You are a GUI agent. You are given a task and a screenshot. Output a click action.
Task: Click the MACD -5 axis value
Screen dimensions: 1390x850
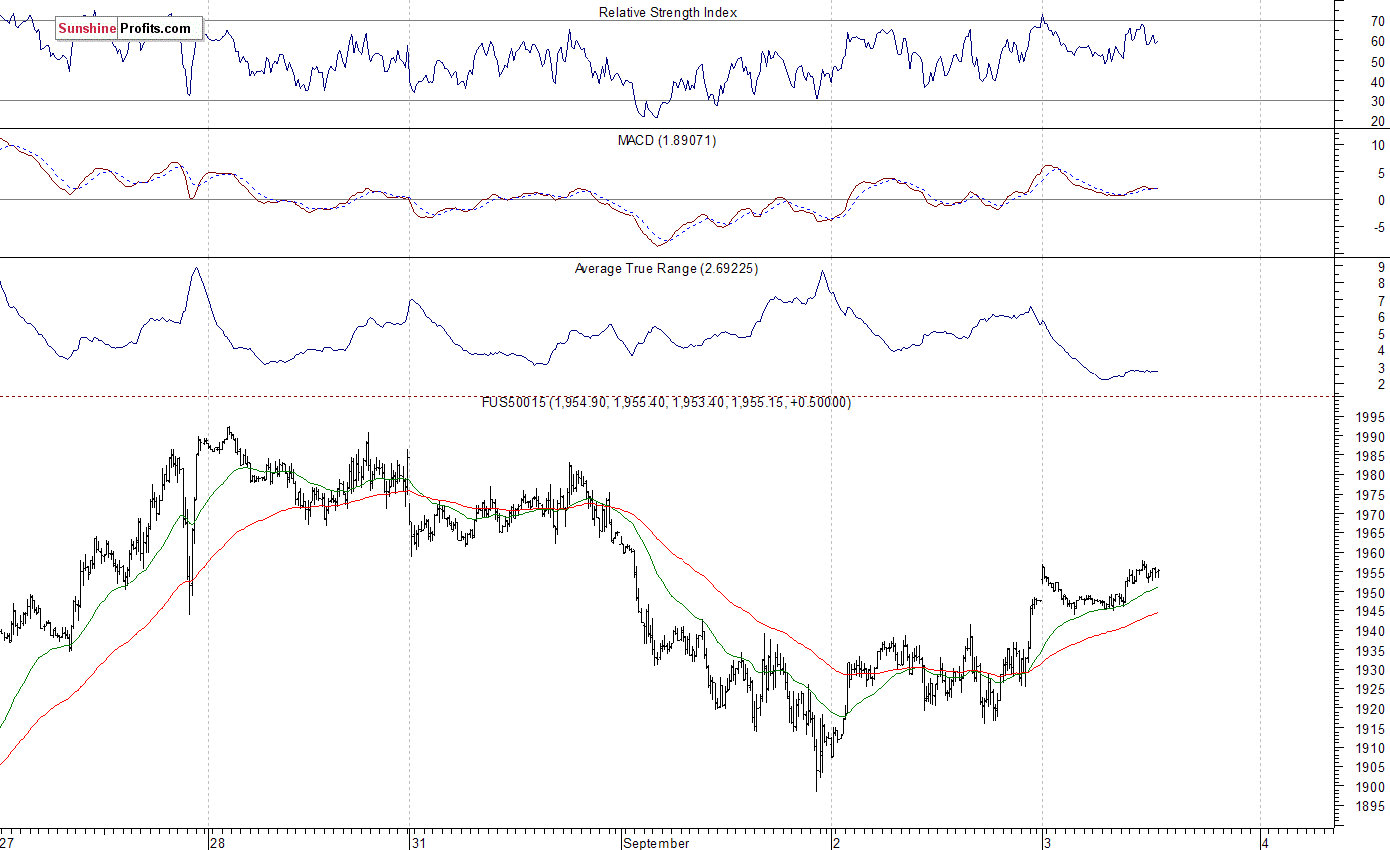click(1378, 228)
